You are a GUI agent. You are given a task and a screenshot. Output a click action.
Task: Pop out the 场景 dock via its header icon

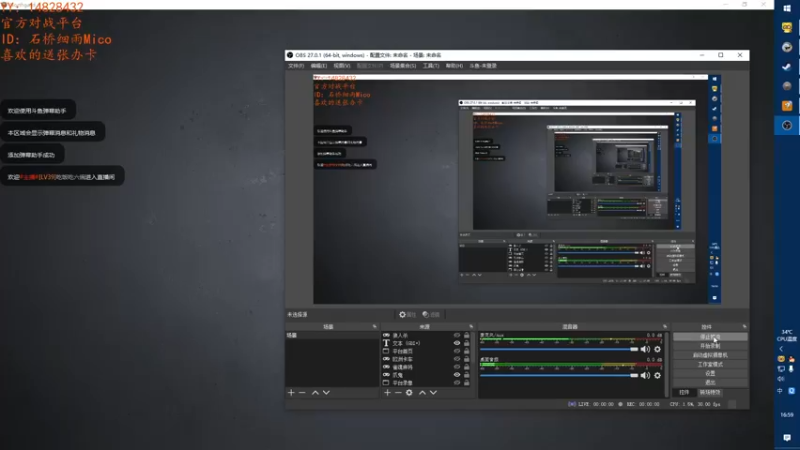(374, 327)
